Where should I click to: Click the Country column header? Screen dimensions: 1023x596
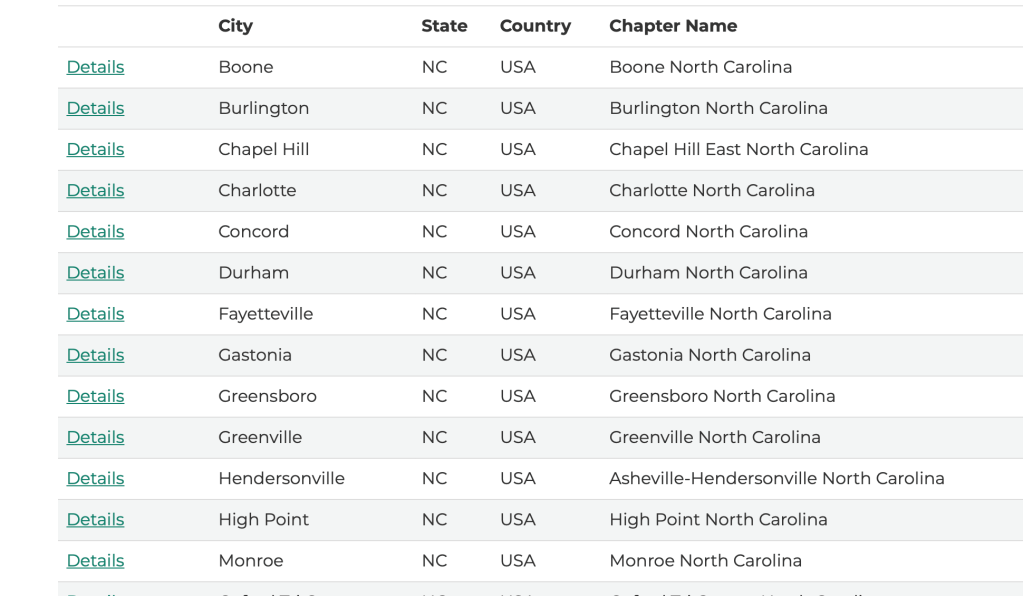[535, 26]
